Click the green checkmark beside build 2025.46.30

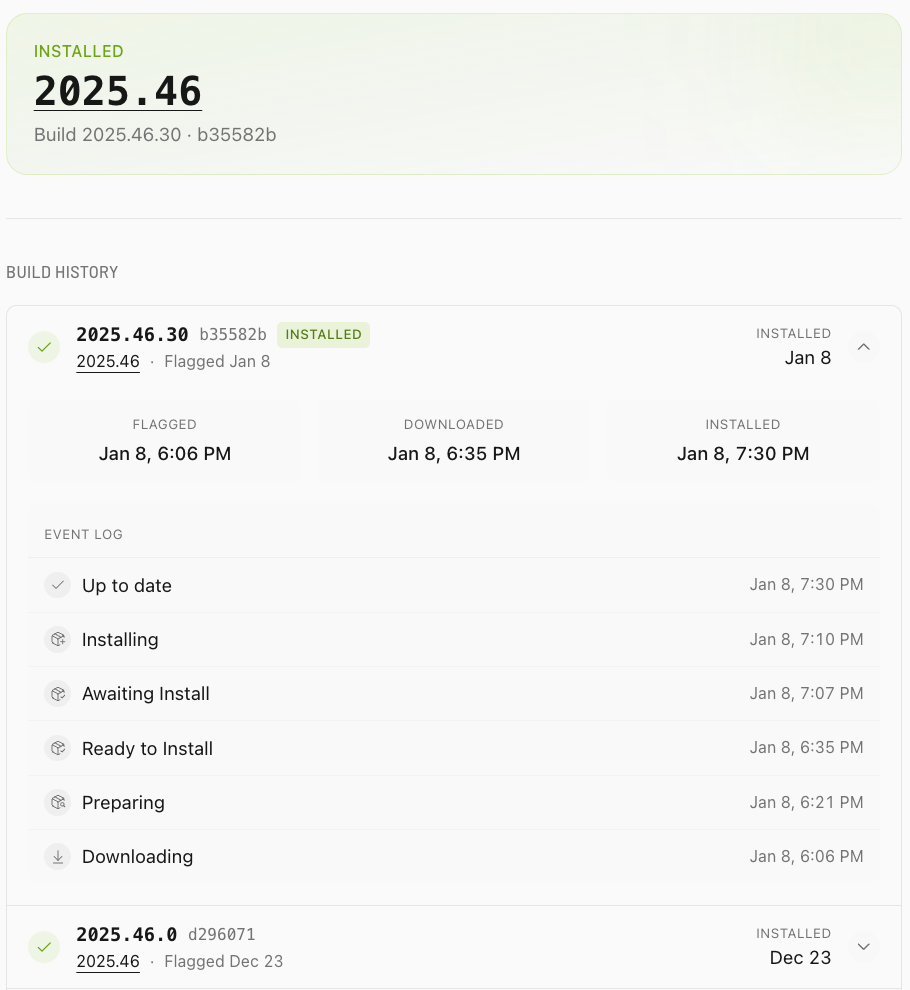44,347
